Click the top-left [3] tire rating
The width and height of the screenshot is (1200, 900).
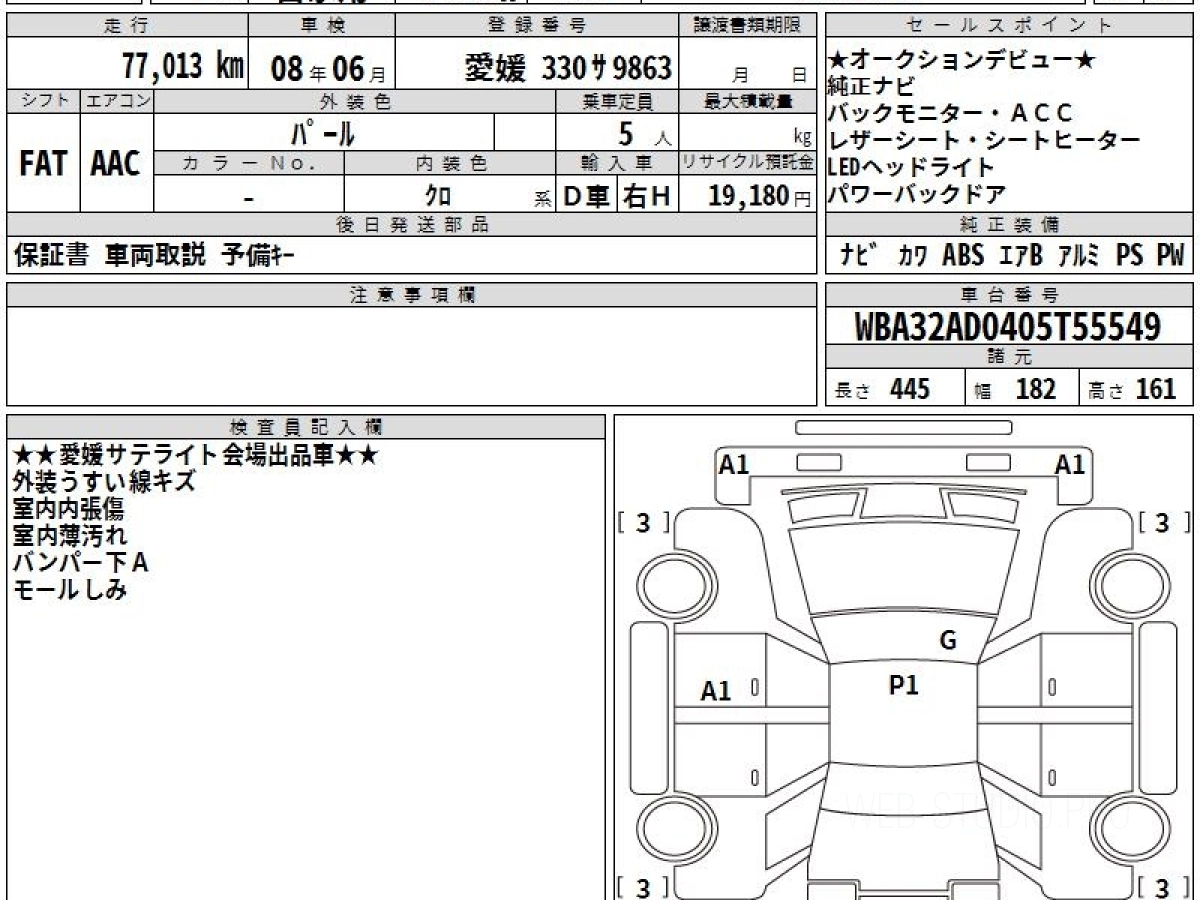click(644, 522)
